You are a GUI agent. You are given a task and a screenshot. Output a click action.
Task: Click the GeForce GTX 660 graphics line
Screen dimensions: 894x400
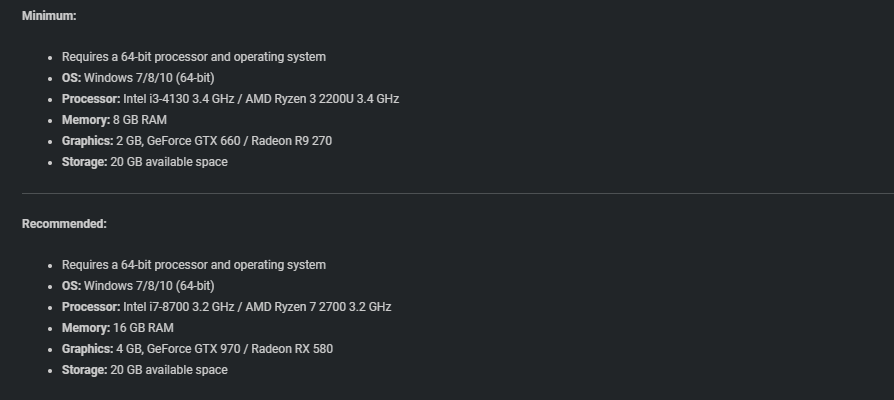pos(197,141)
